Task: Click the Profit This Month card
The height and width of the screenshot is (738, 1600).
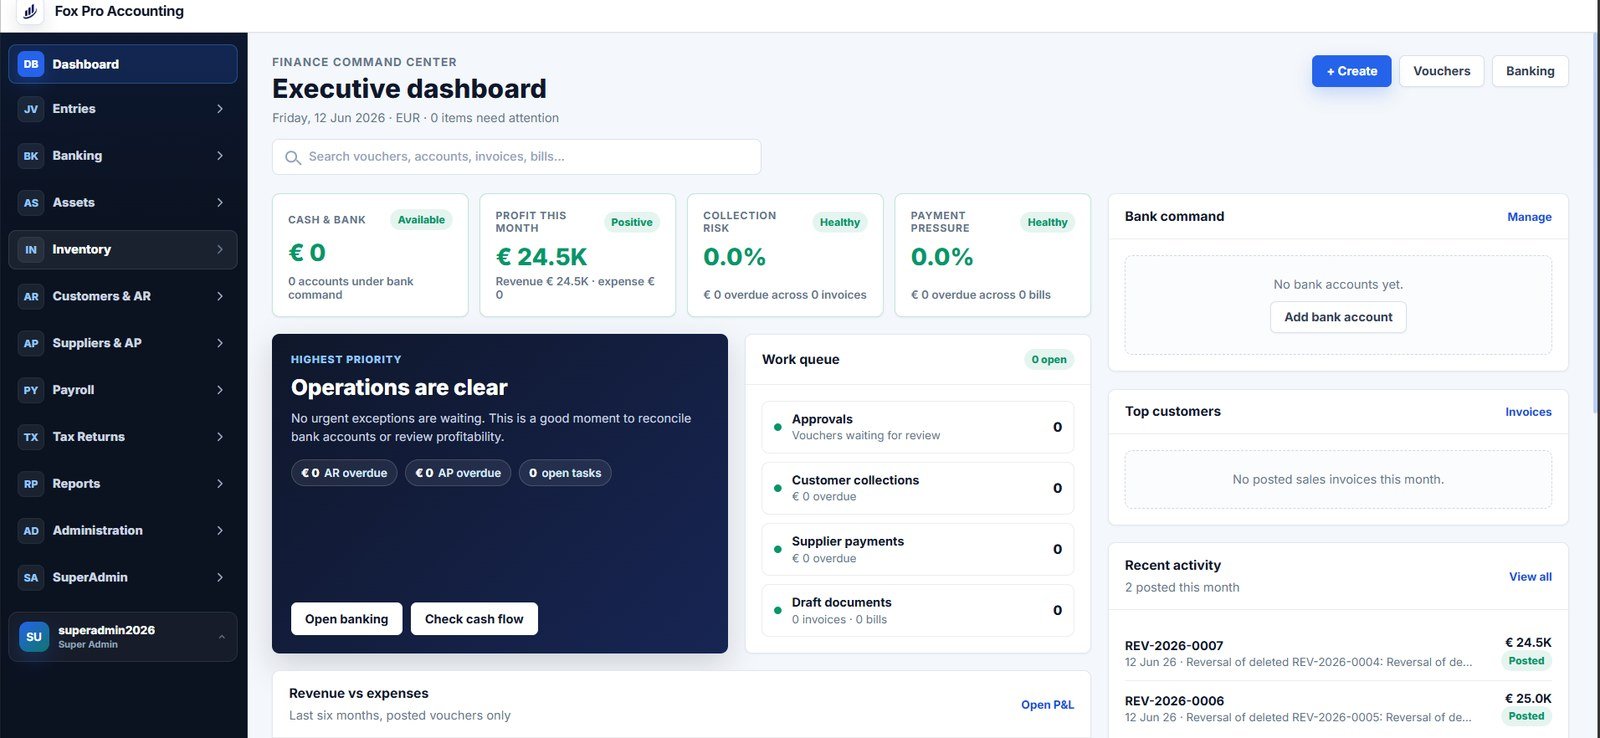Action: coord(578,255)
